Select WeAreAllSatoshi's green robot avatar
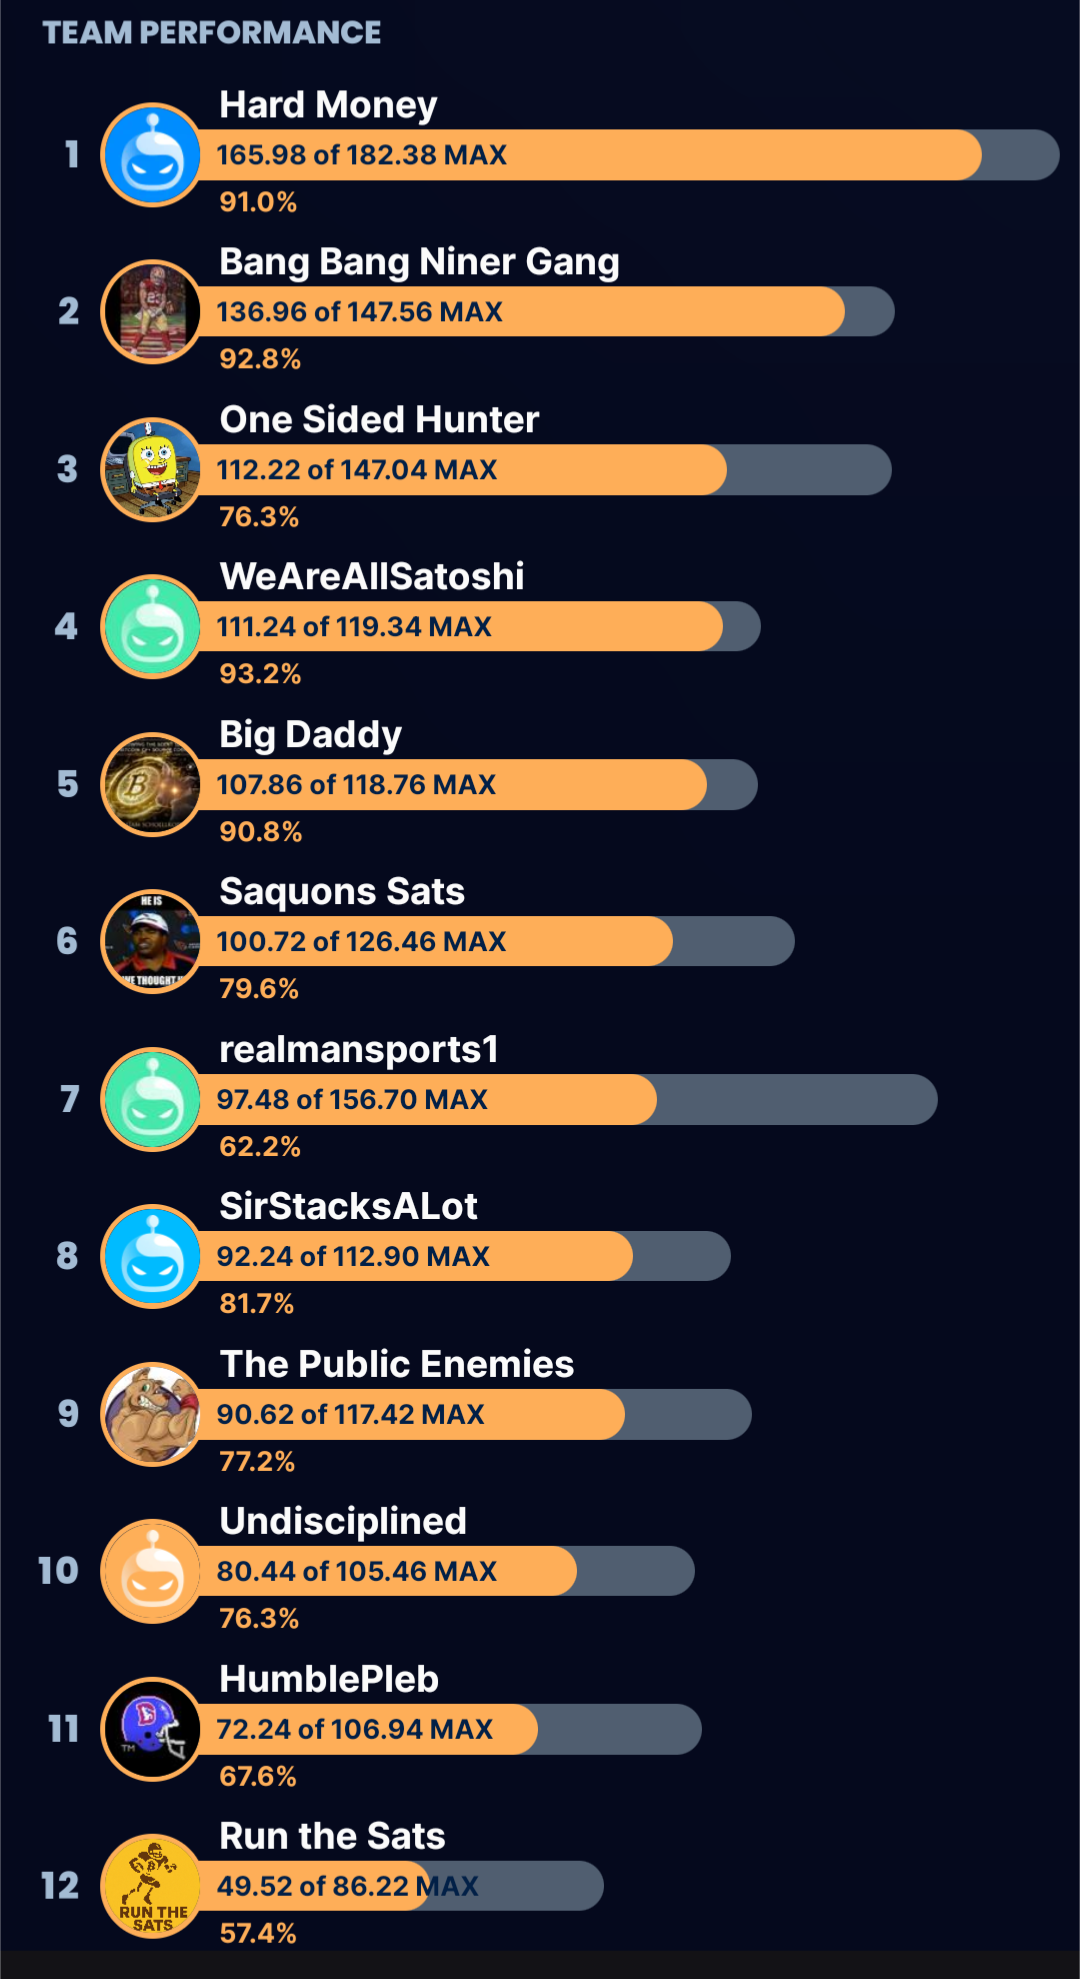The width and height of the screenshot is (1080, 1979). click(x=152, y=627)
